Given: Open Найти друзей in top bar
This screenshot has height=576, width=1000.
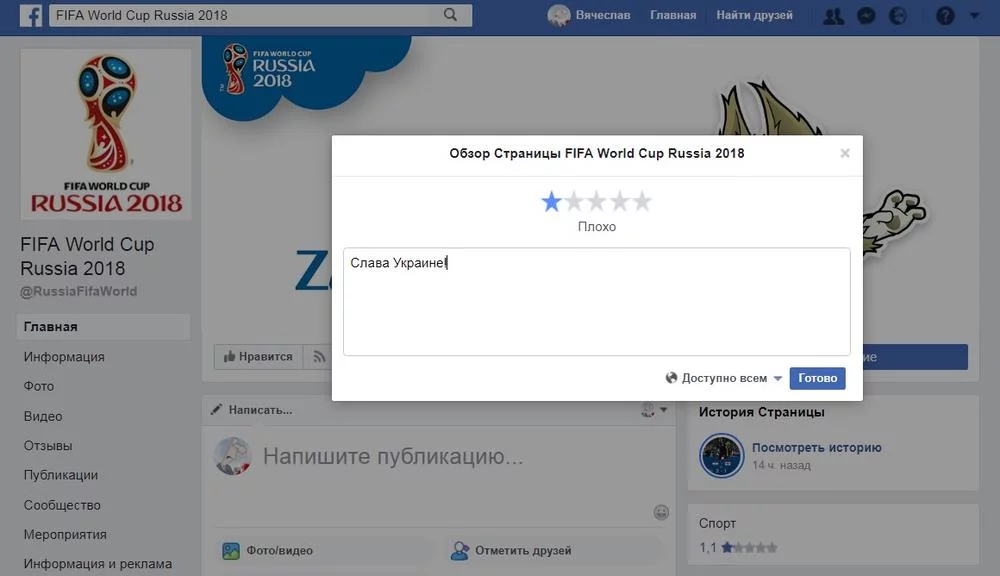Looking at the screenshot, I should coord(754,15).
